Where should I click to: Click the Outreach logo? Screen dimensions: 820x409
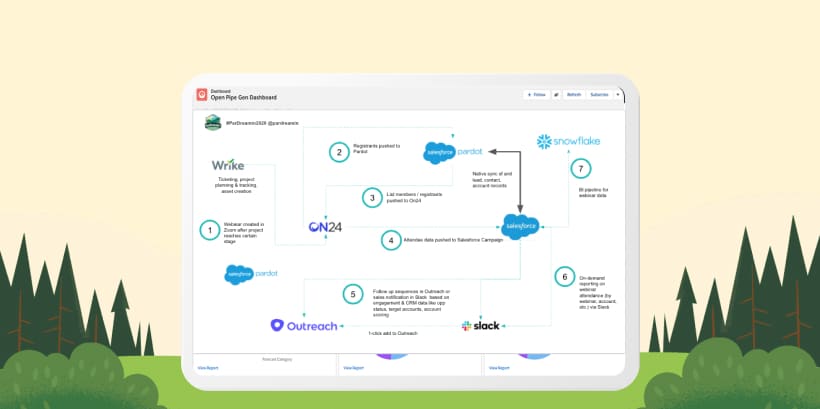click(305, 325)
